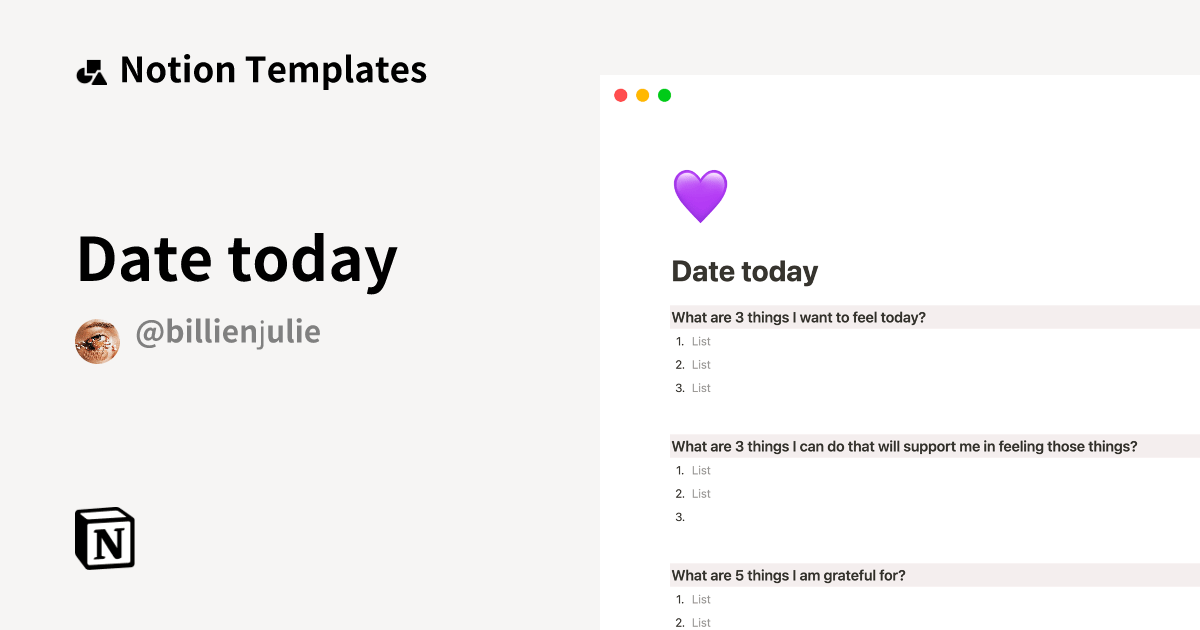Click the first 'List' placeholder text field
1200x630 pixels.
click(700, 341)
